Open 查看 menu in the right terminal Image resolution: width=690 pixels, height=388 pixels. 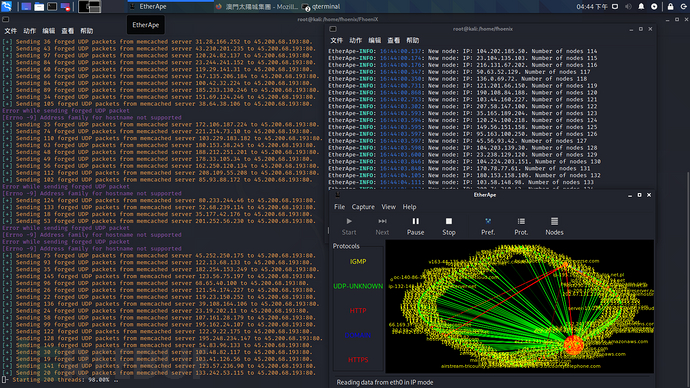tap(393, 40)
